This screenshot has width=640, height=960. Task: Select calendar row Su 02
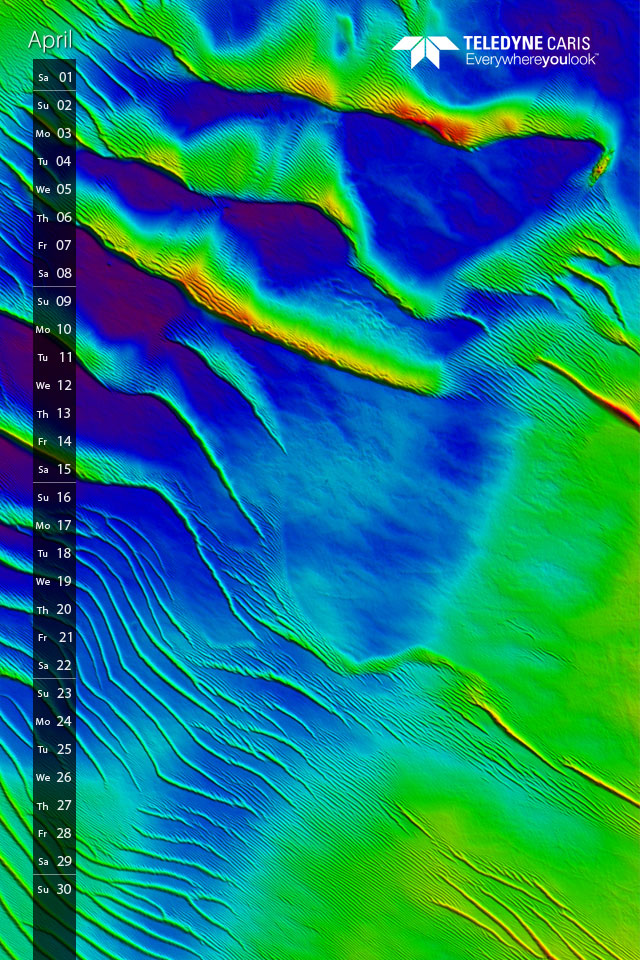[55, 105]
